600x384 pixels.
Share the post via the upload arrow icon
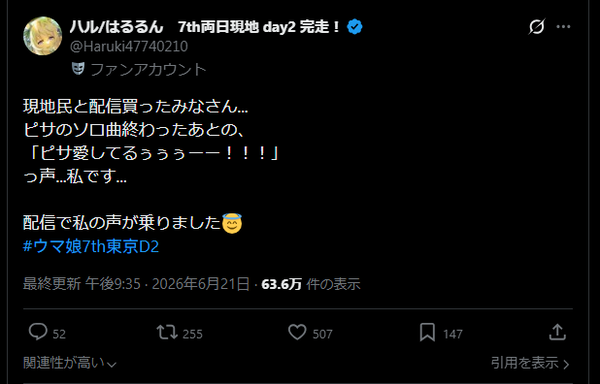coord(557,332)
